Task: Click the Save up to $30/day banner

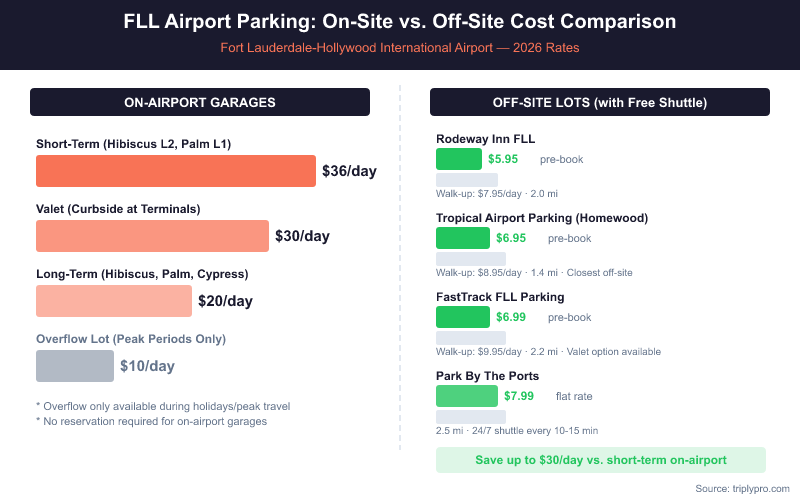Action: click(x=601, y=460)
